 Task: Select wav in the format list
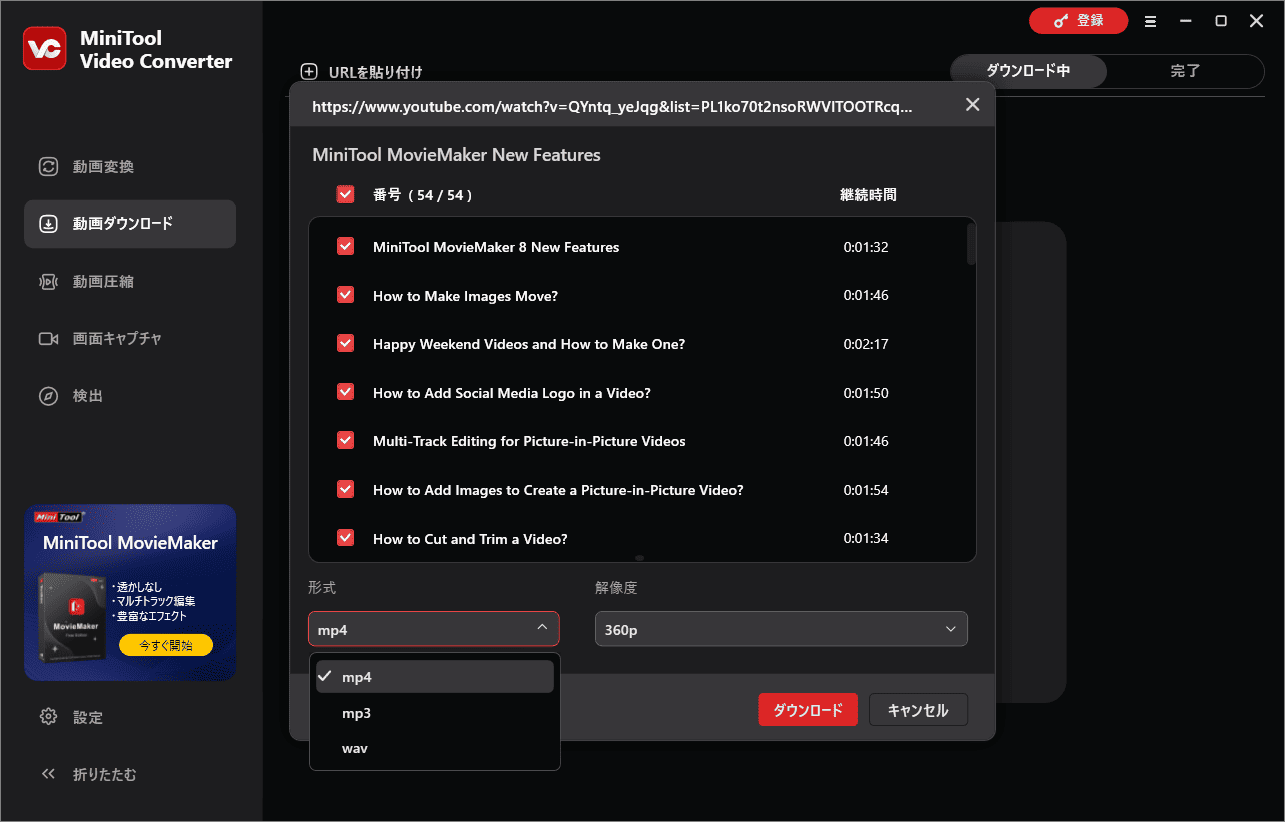coord(435,748)
